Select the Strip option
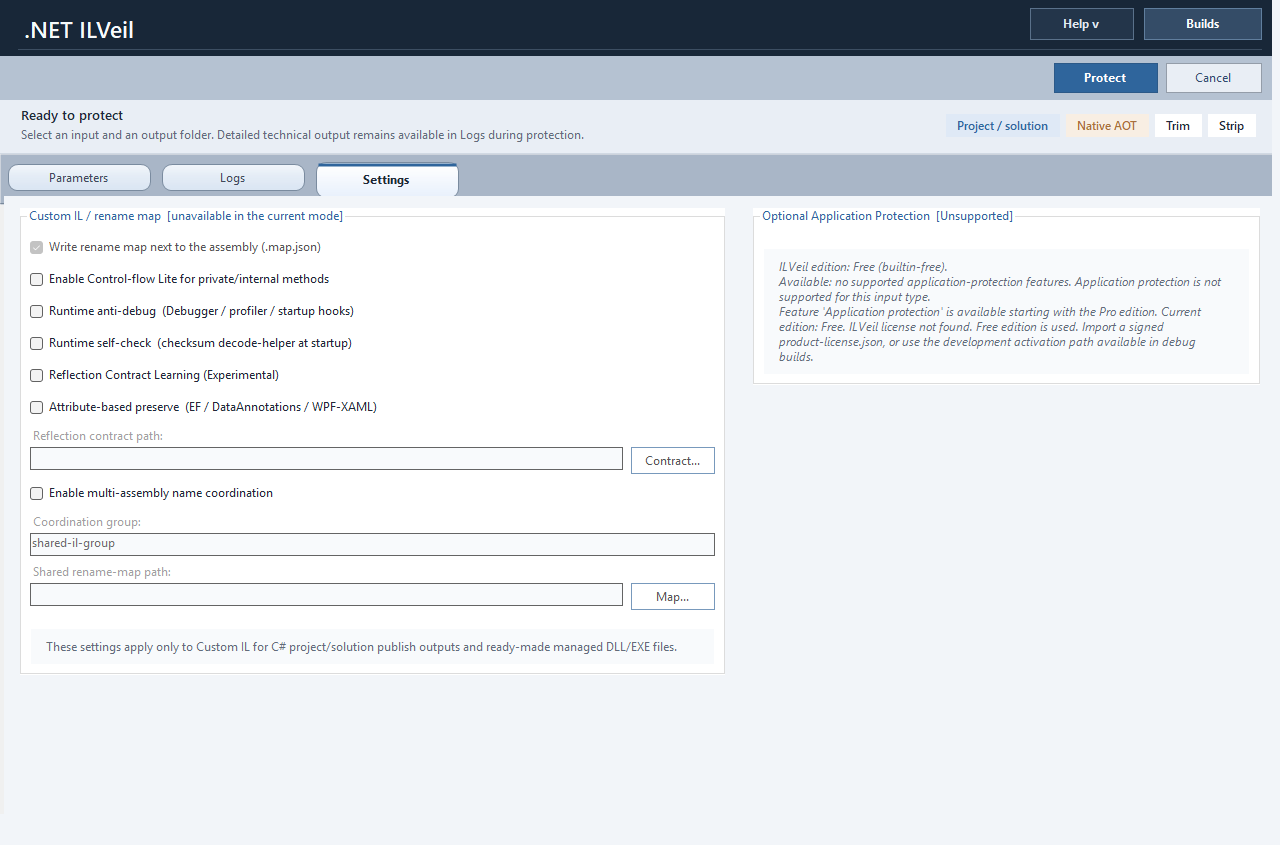Screen dimensions: 1280x845 [1231, 125]
